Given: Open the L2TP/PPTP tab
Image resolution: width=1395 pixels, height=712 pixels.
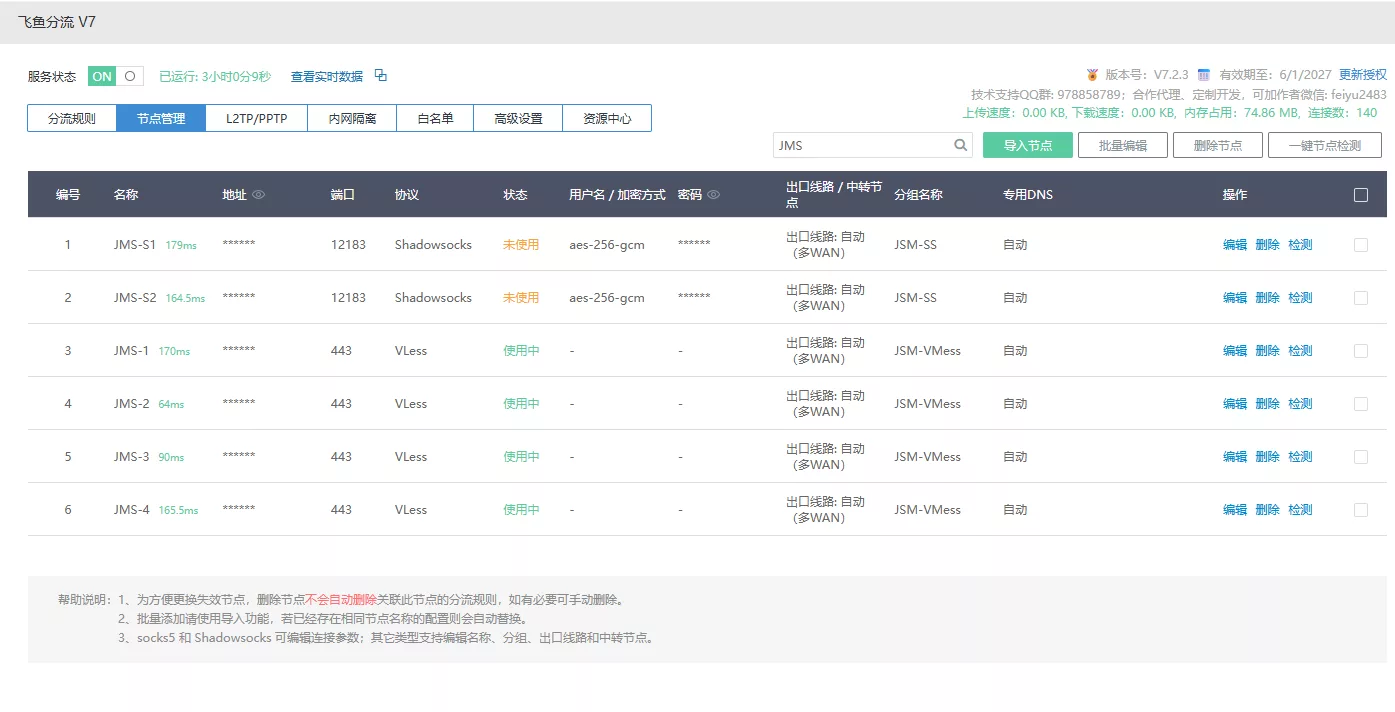Looking at the screenshot, I should 256,118.
